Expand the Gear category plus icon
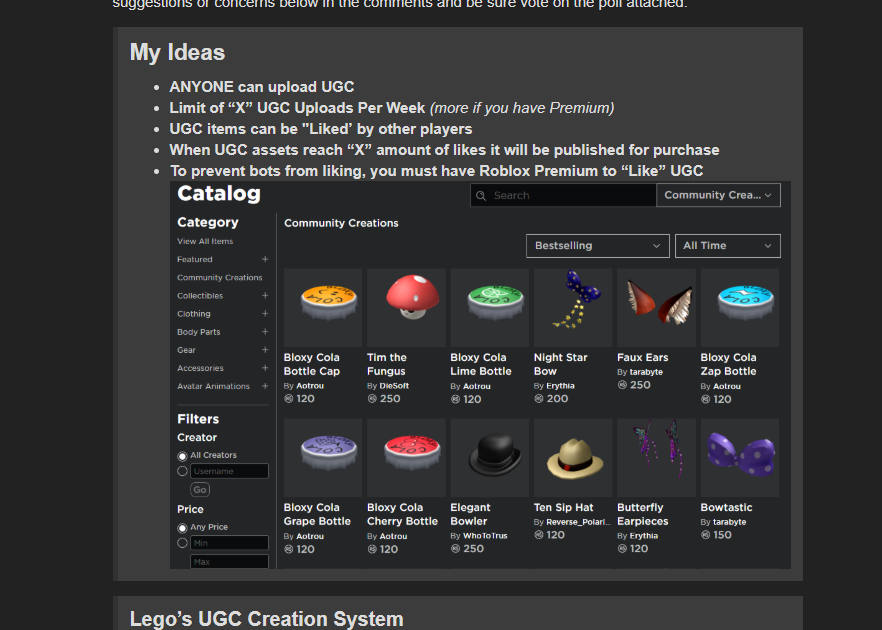Screen dimensions: 882x630 (x=265, y=350)
